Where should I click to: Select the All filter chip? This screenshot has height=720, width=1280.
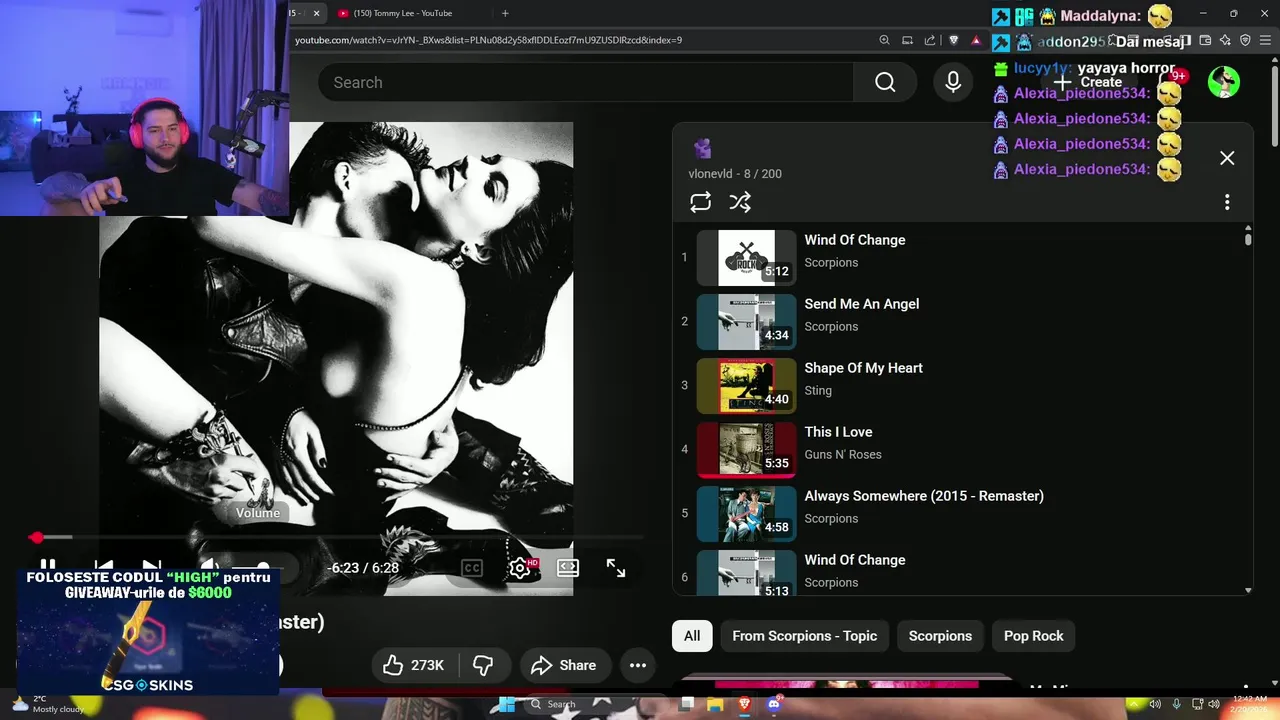(692, 636)
